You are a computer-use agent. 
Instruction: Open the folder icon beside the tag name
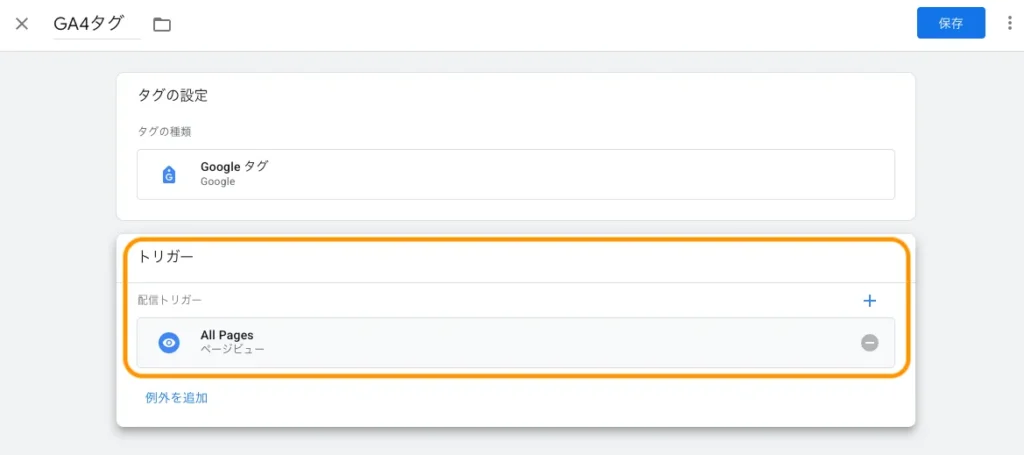[x=162, y=24]
